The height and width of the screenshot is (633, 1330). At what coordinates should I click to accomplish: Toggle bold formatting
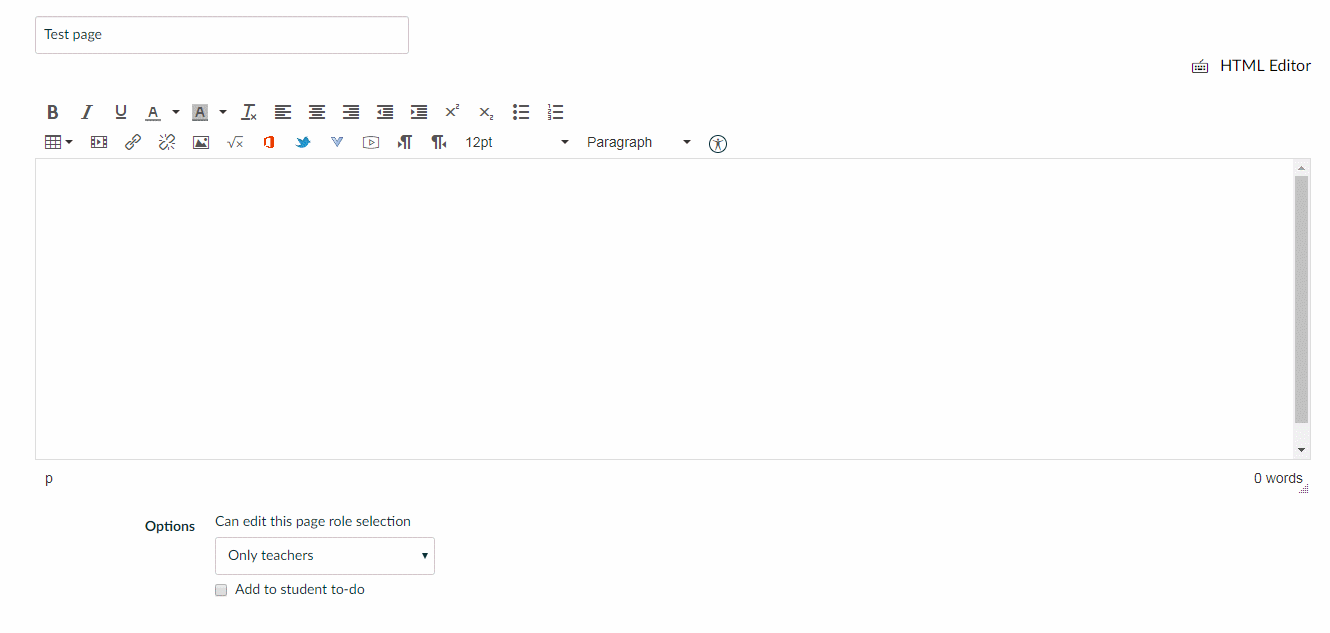(53, 112)
